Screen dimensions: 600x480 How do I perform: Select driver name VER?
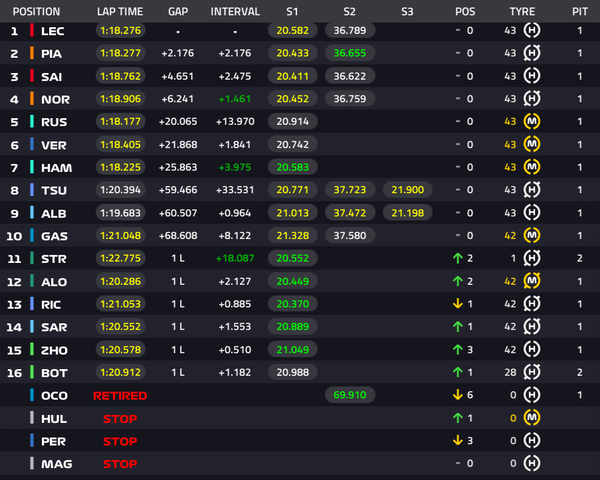pos(54,145)
